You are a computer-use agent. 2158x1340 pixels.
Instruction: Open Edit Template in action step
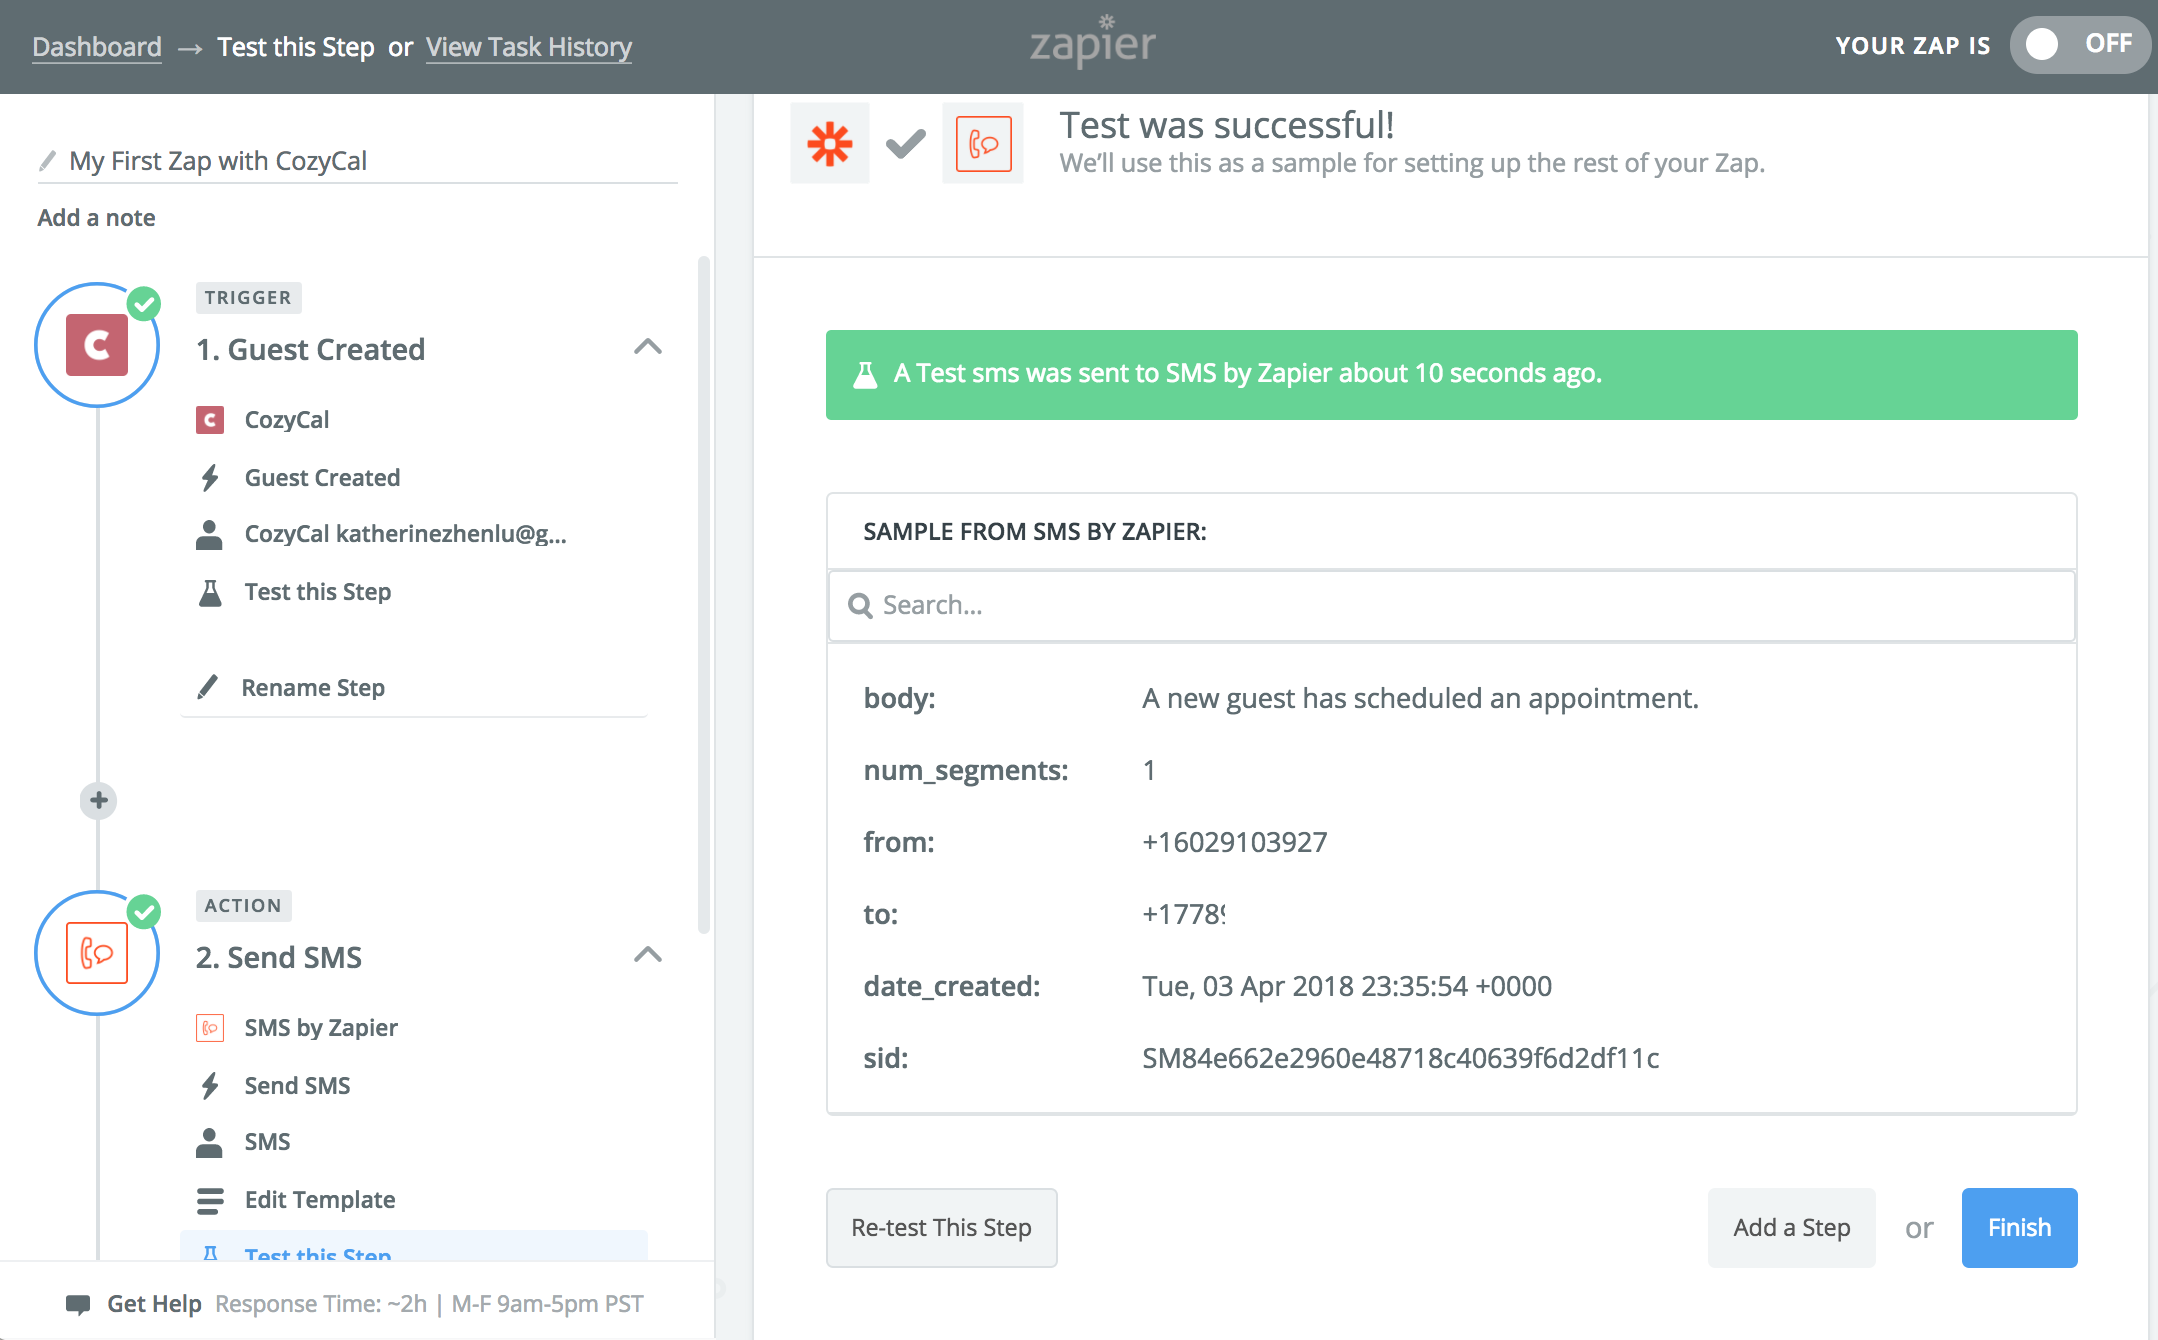(x=319, y=1200)
